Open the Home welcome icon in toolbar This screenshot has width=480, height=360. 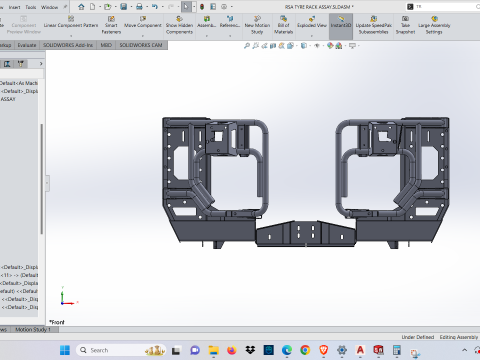[x=81, y=7]
